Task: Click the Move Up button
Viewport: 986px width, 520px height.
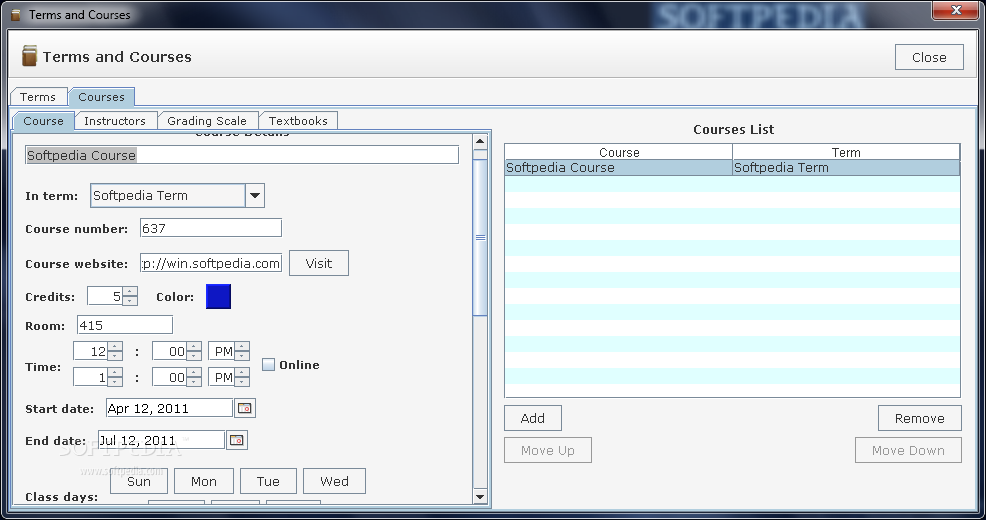Action: coord(548,450)
